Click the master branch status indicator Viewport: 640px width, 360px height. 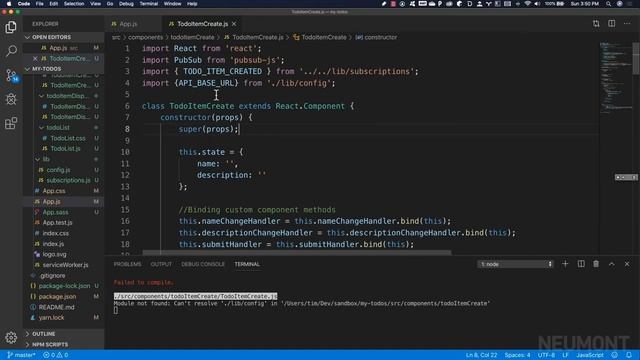point(21,355)
